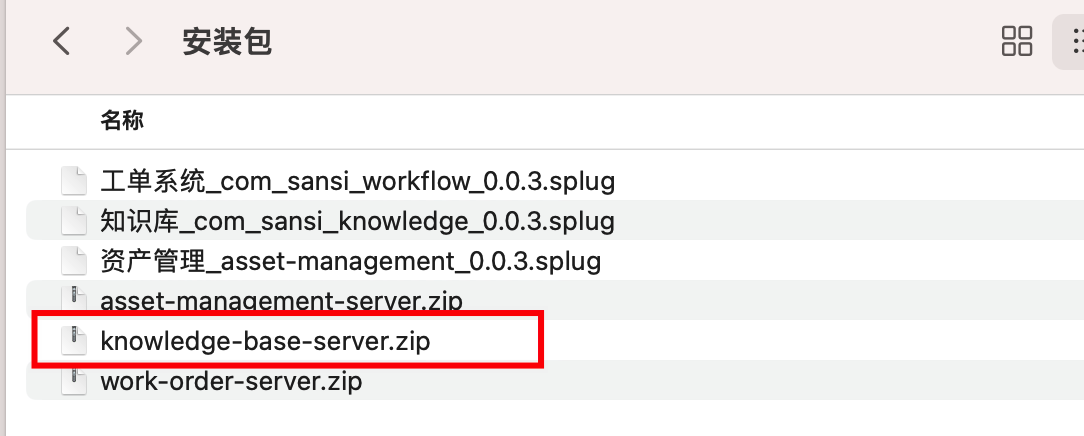The height and width of the screenshot is (436, 1084).
Task: Click the 安装包 folder title
Action: (x=227, y=42)
